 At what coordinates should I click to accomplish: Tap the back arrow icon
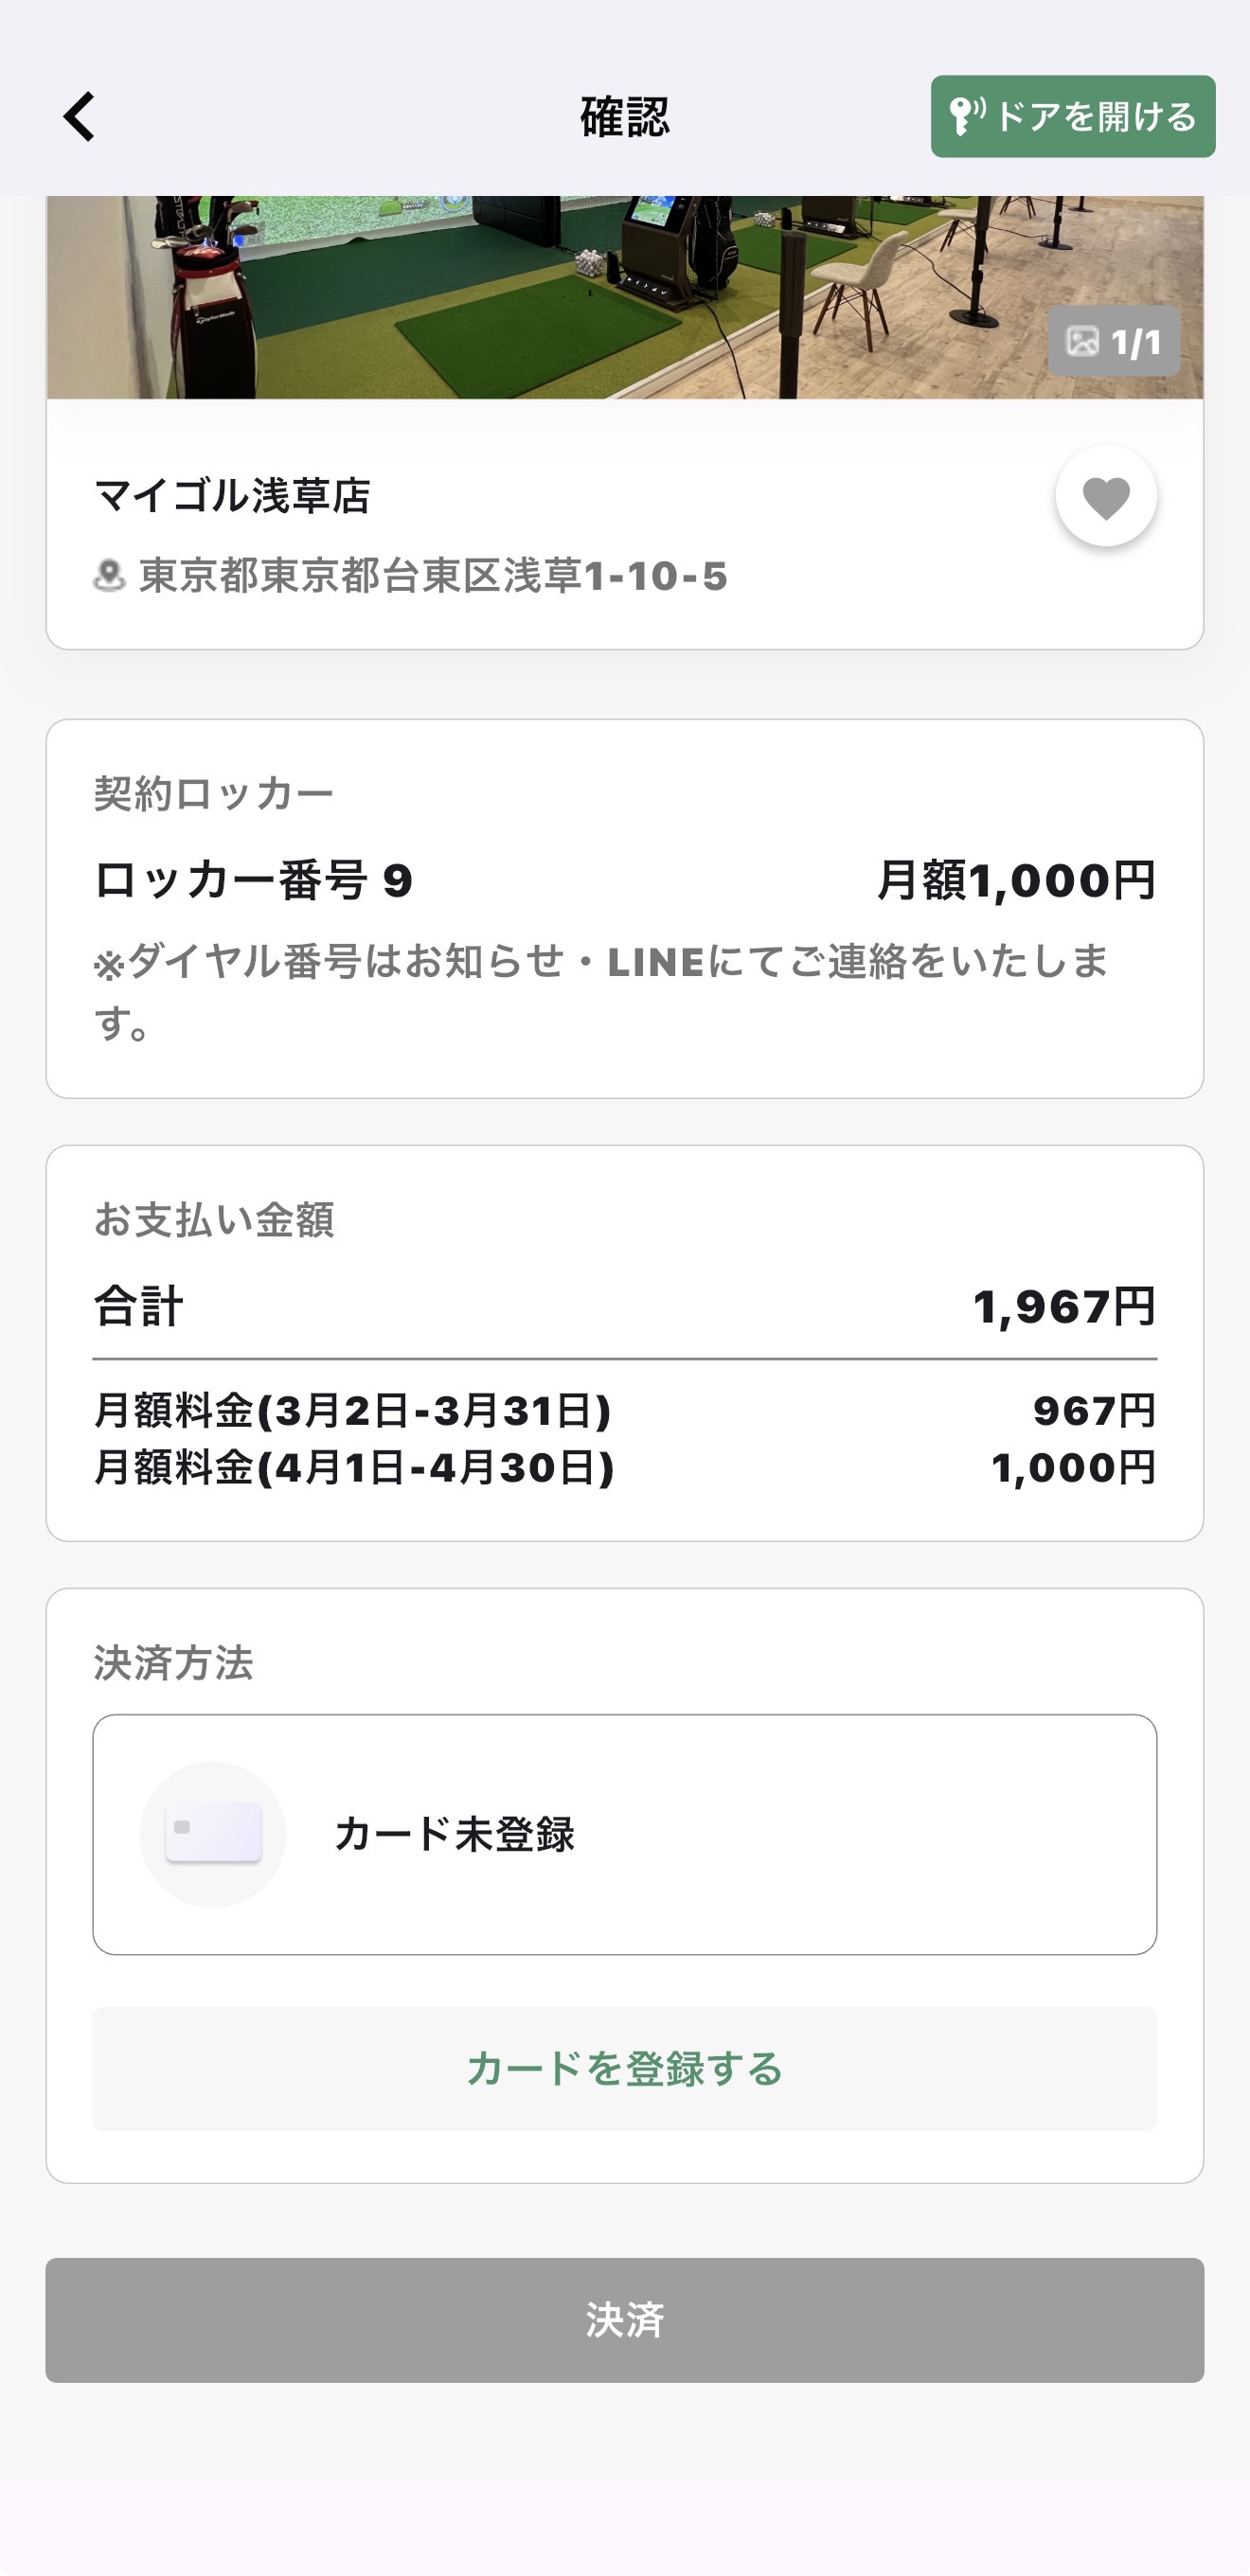coord(79,117)
